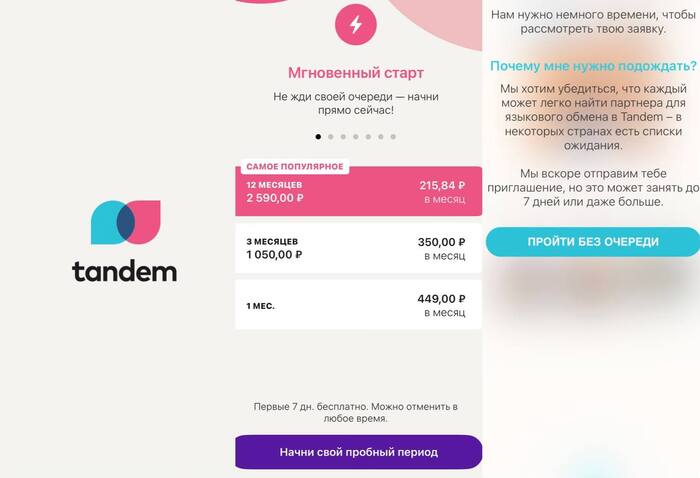Click the Tandem overlapping bubbles logo
Screen dimensions: 700x478
tap(125, 222)
